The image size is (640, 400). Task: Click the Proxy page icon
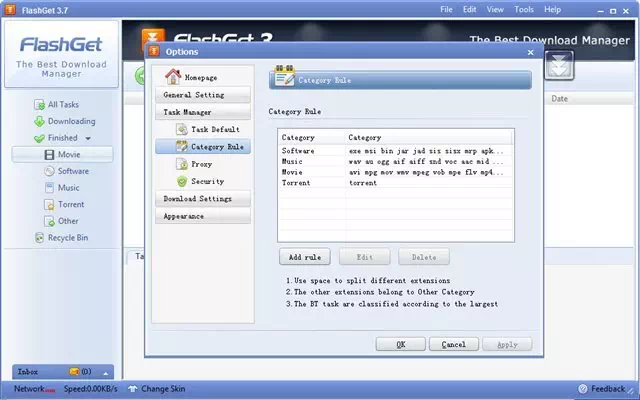coord(182,164)
